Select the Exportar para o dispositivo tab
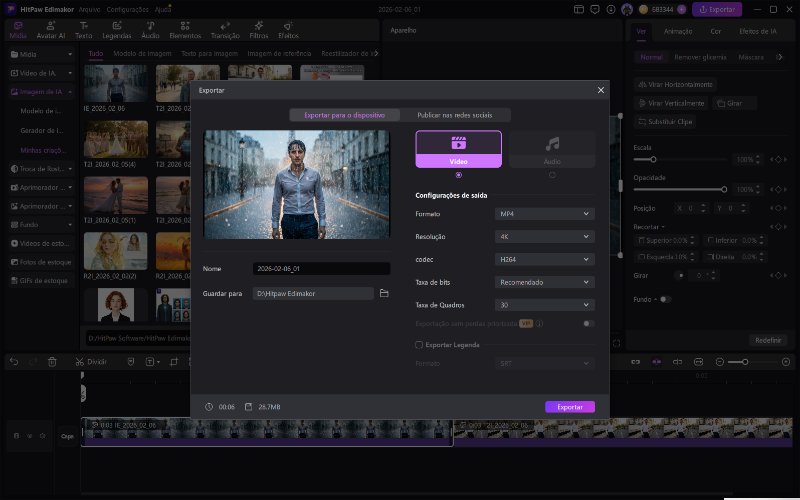Image resolution: width=800 pixels, height=500 pixels. tap(344, 115)
